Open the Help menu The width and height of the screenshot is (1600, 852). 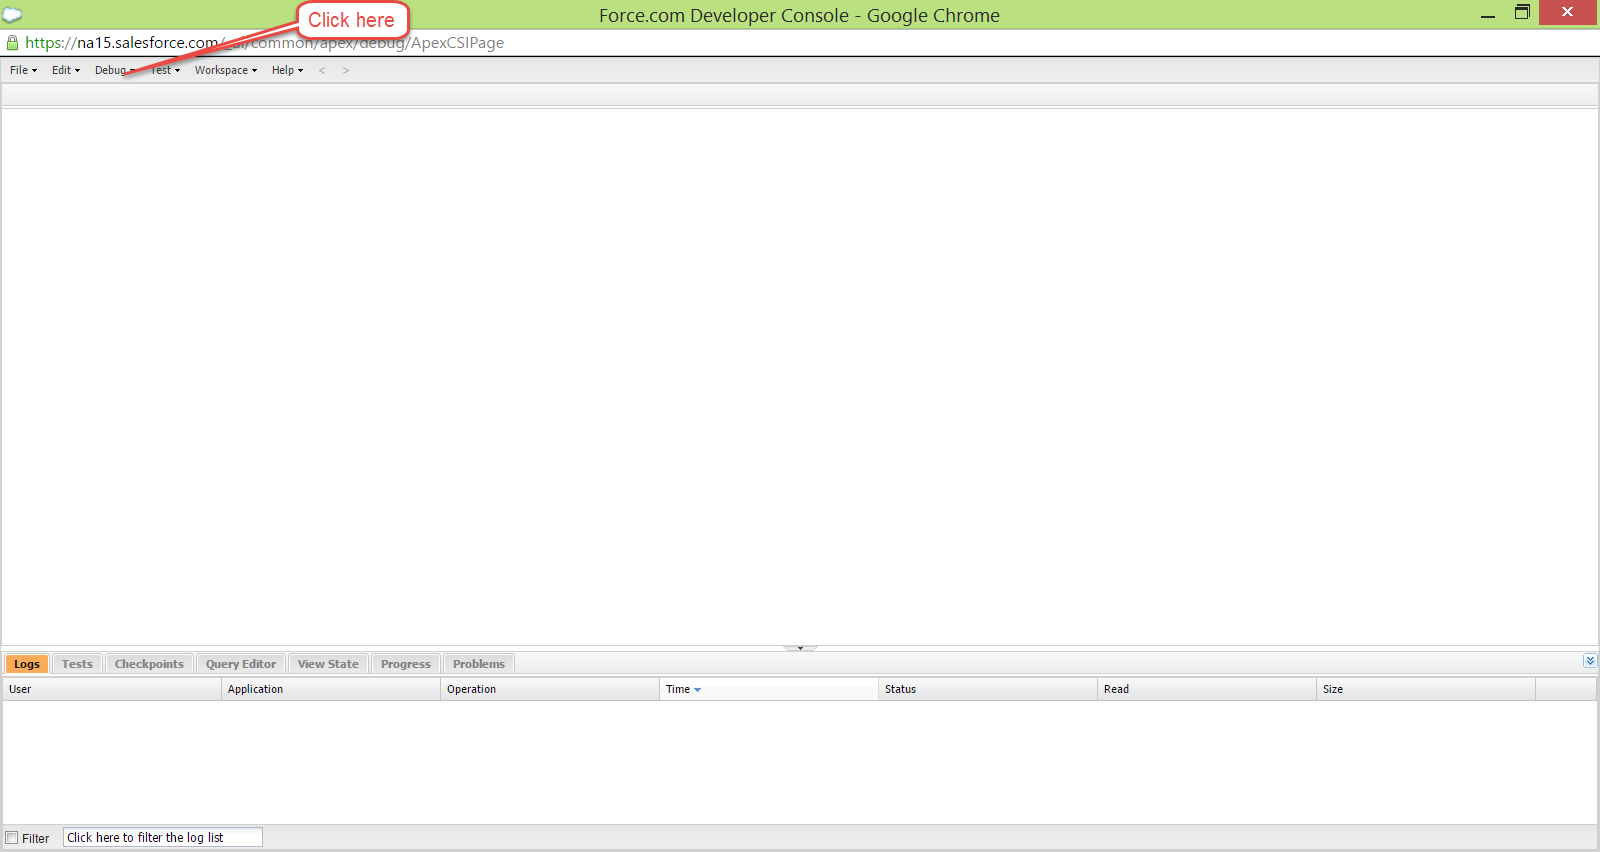tap(287, 70)
